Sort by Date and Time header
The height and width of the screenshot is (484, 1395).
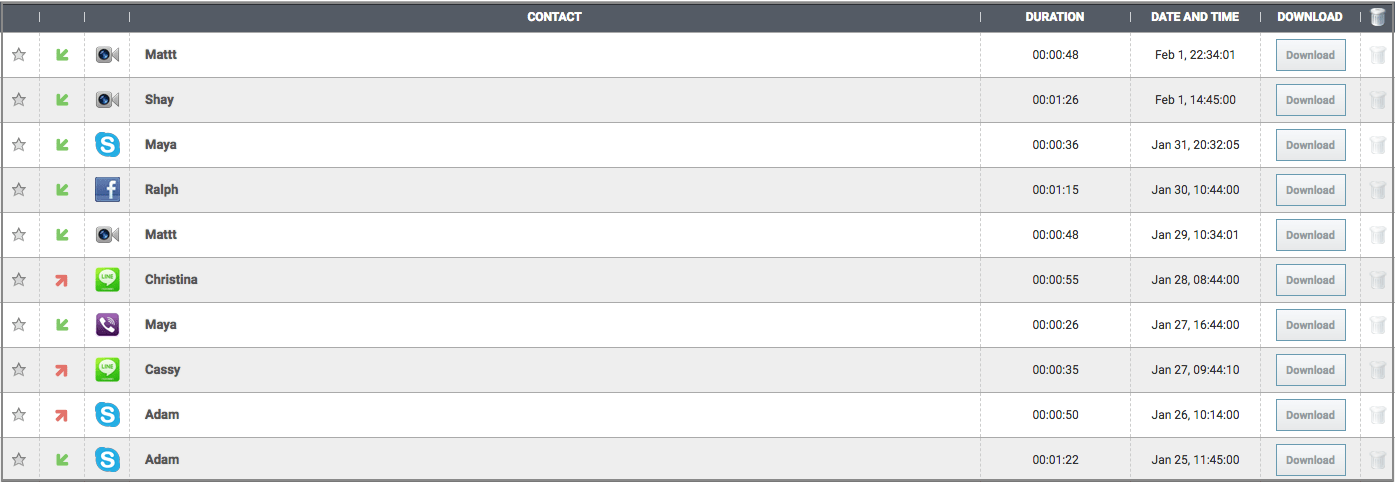click(1195, 17)
